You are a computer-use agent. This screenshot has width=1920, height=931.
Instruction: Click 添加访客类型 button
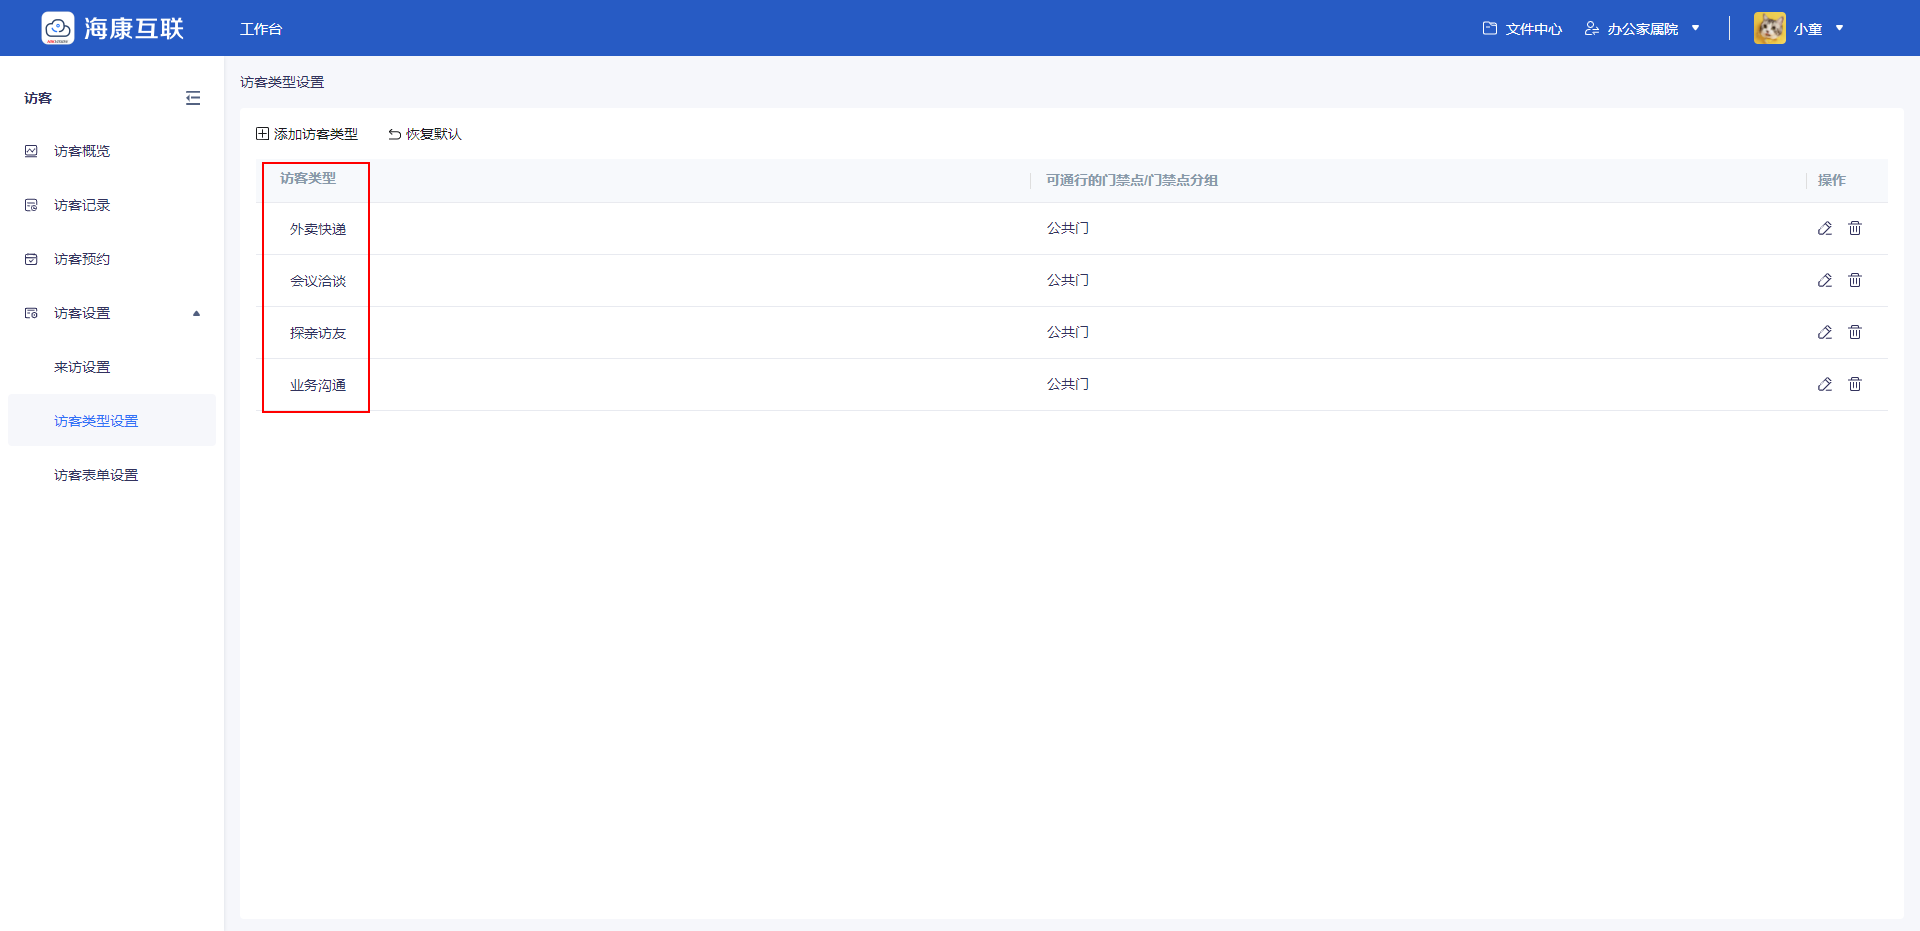pyautogui.click(x=307, y=134)
